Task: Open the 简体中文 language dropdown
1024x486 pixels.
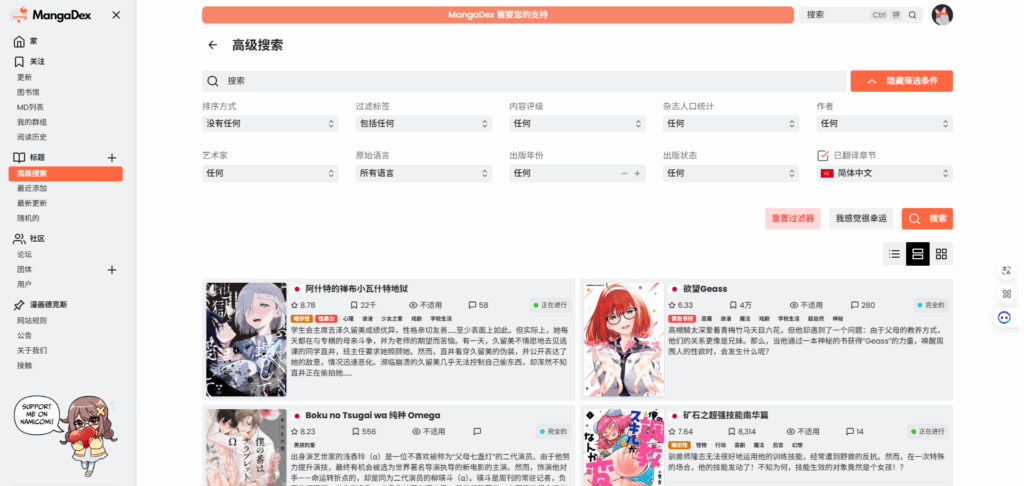Action: coord(884,174)
